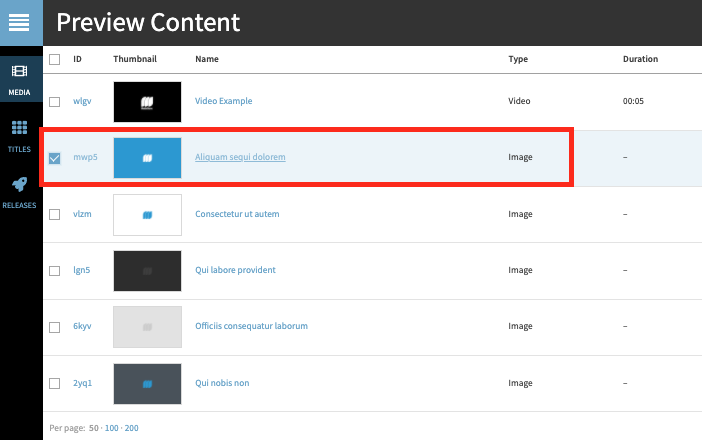Click the 6kyv ID link
702x440 pixels.
82,326
